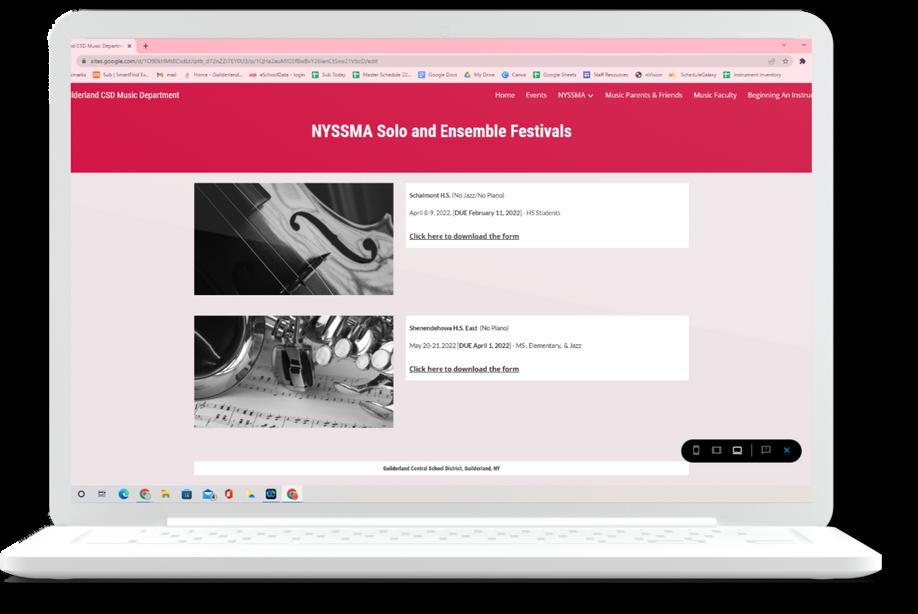Open the Gmail mail bookmark
The height and width of the screenshot is (614, 918).
coord(167,75)
